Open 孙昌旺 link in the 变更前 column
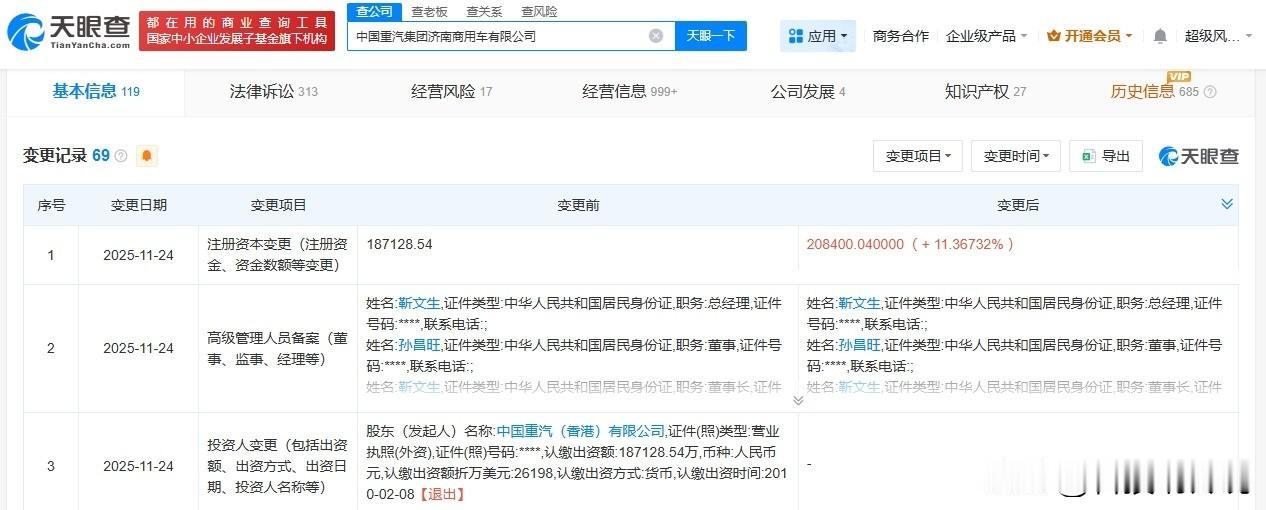1266x510 pixels. 419,345
